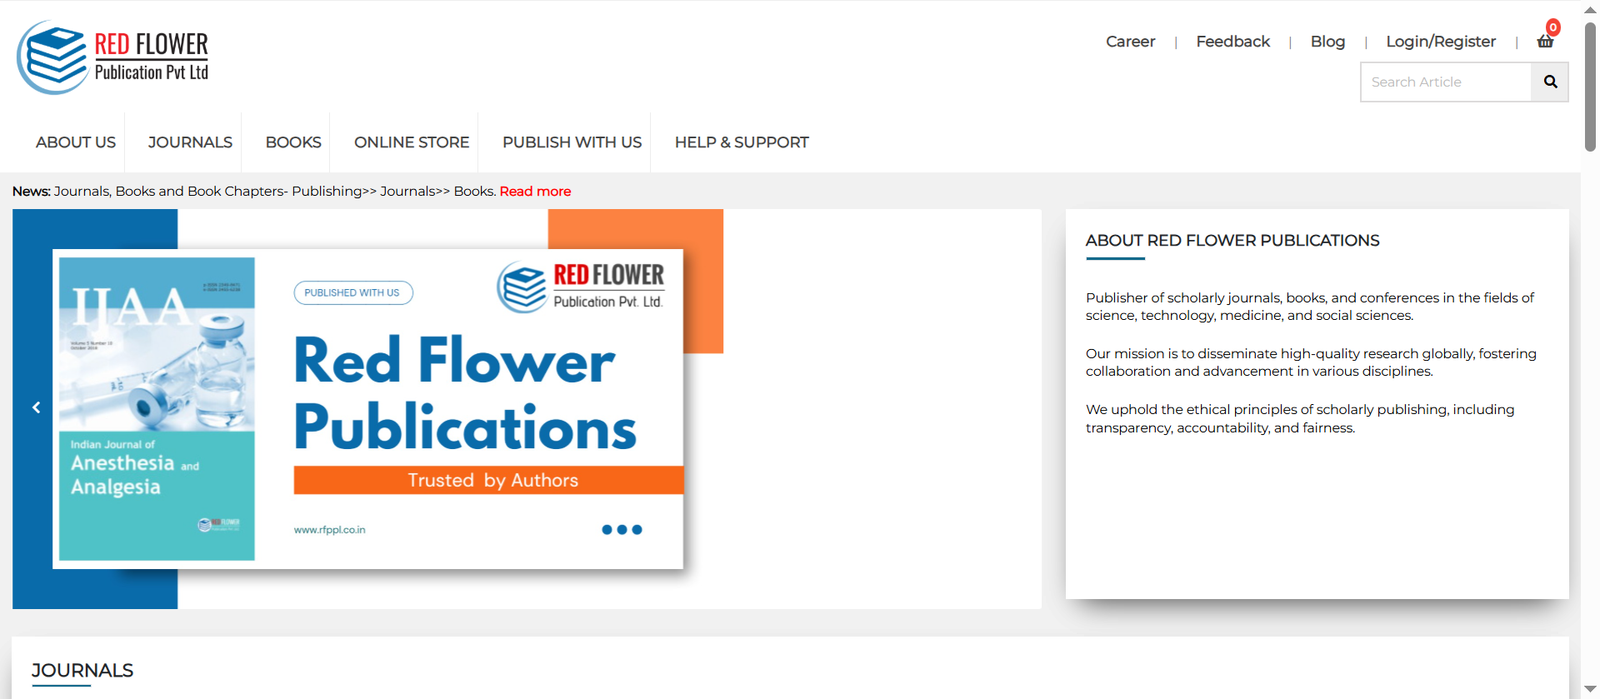Open the ONLINE STORE menu
1600x699 pixels.
pos(411,142)
